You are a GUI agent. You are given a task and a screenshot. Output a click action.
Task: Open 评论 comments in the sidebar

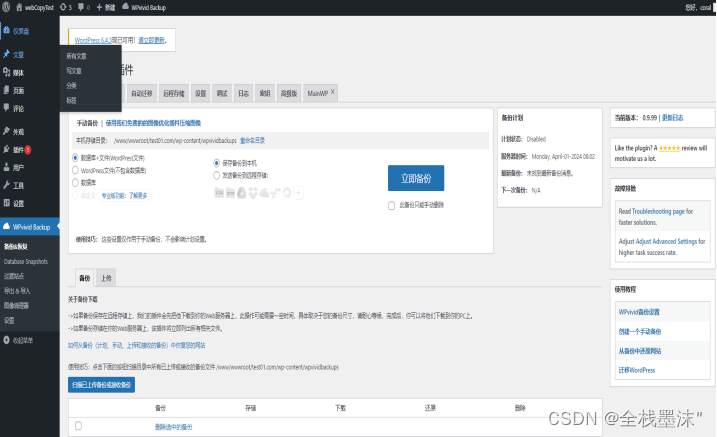pyautogui.click(x=14, y=108)
